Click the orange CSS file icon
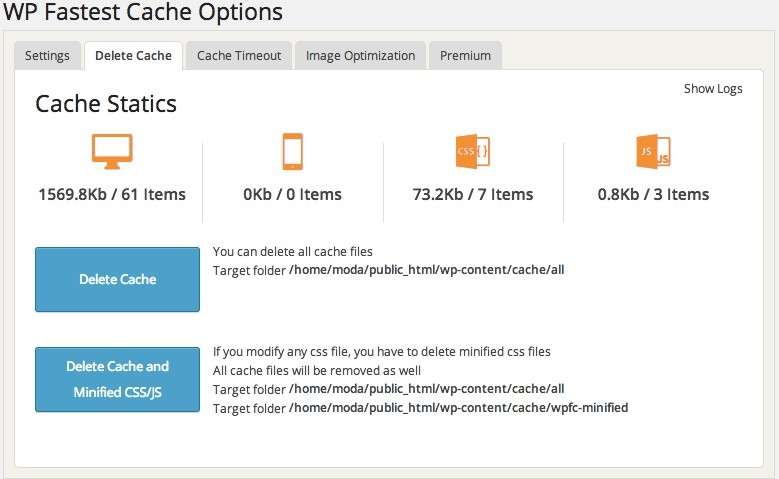The height and width of the screenshot is (479, 779). click(472, 151)
